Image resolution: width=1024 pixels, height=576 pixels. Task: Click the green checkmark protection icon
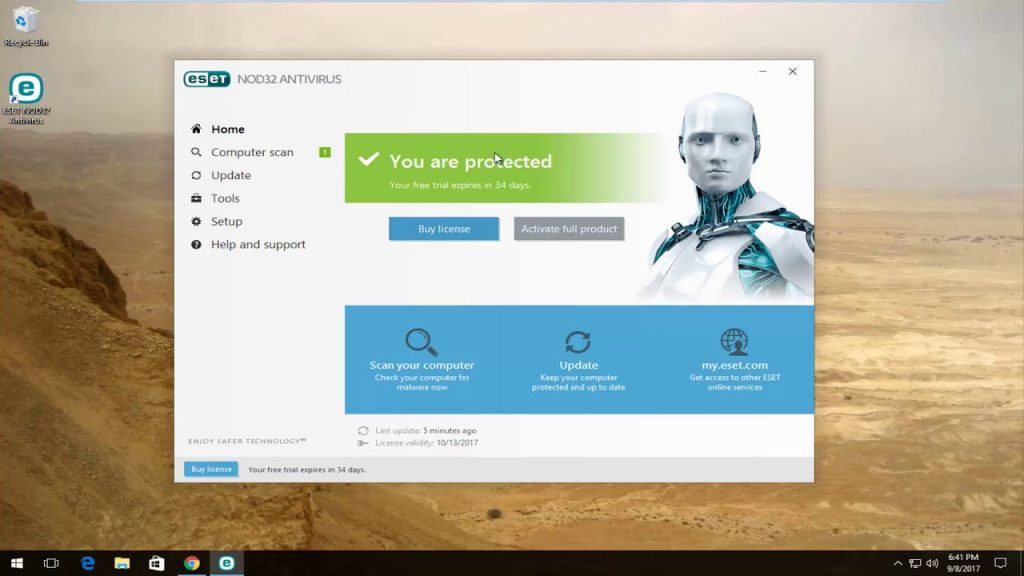coord(368,159)
